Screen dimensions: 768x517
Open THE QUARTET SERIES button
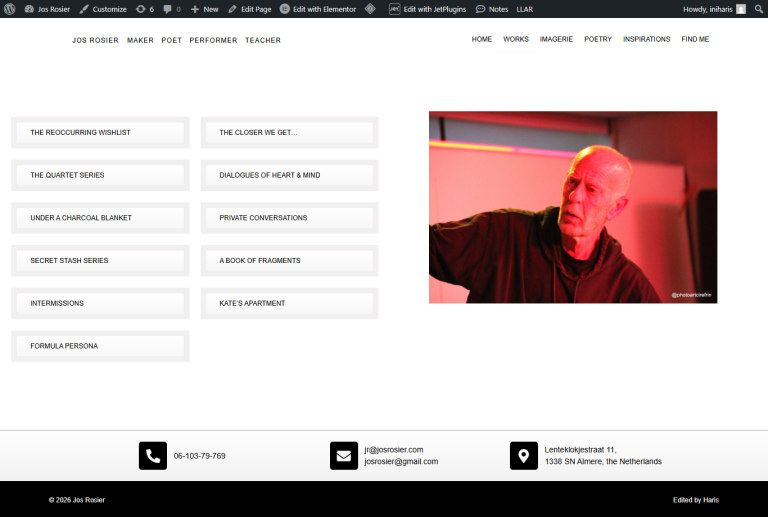tap(99, 175)
